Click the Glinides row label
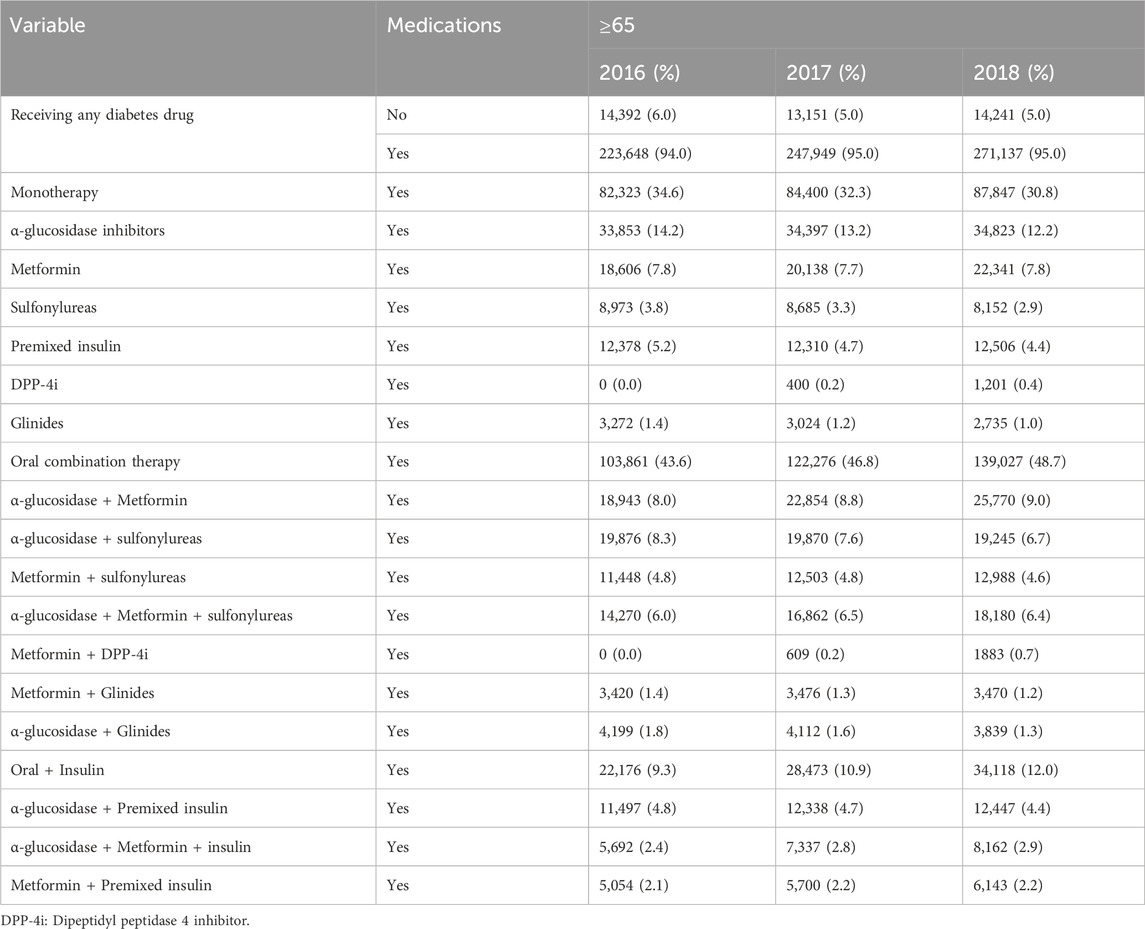Image resolution: width=1145 pixels, height=929 pixels. click(37, 424)
